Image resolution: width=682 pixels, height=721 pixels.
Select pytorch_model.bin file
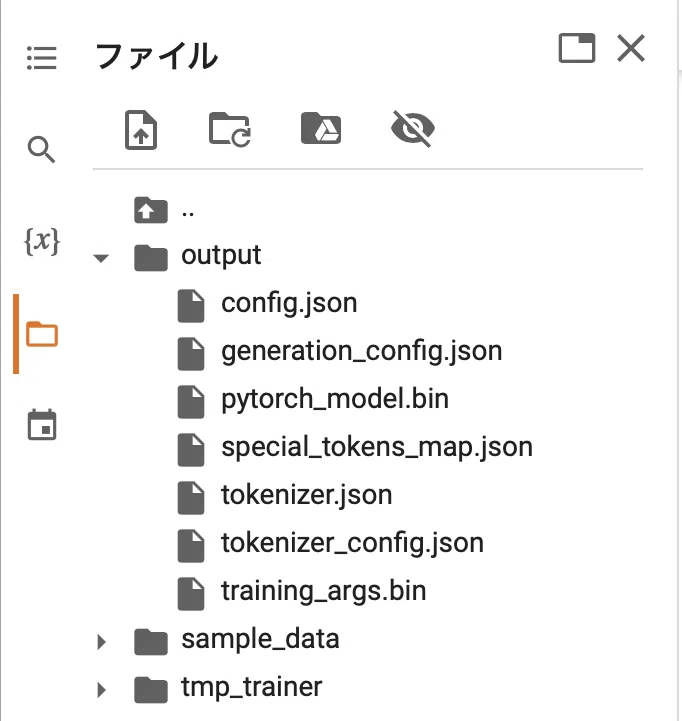(x=335, y=399)
